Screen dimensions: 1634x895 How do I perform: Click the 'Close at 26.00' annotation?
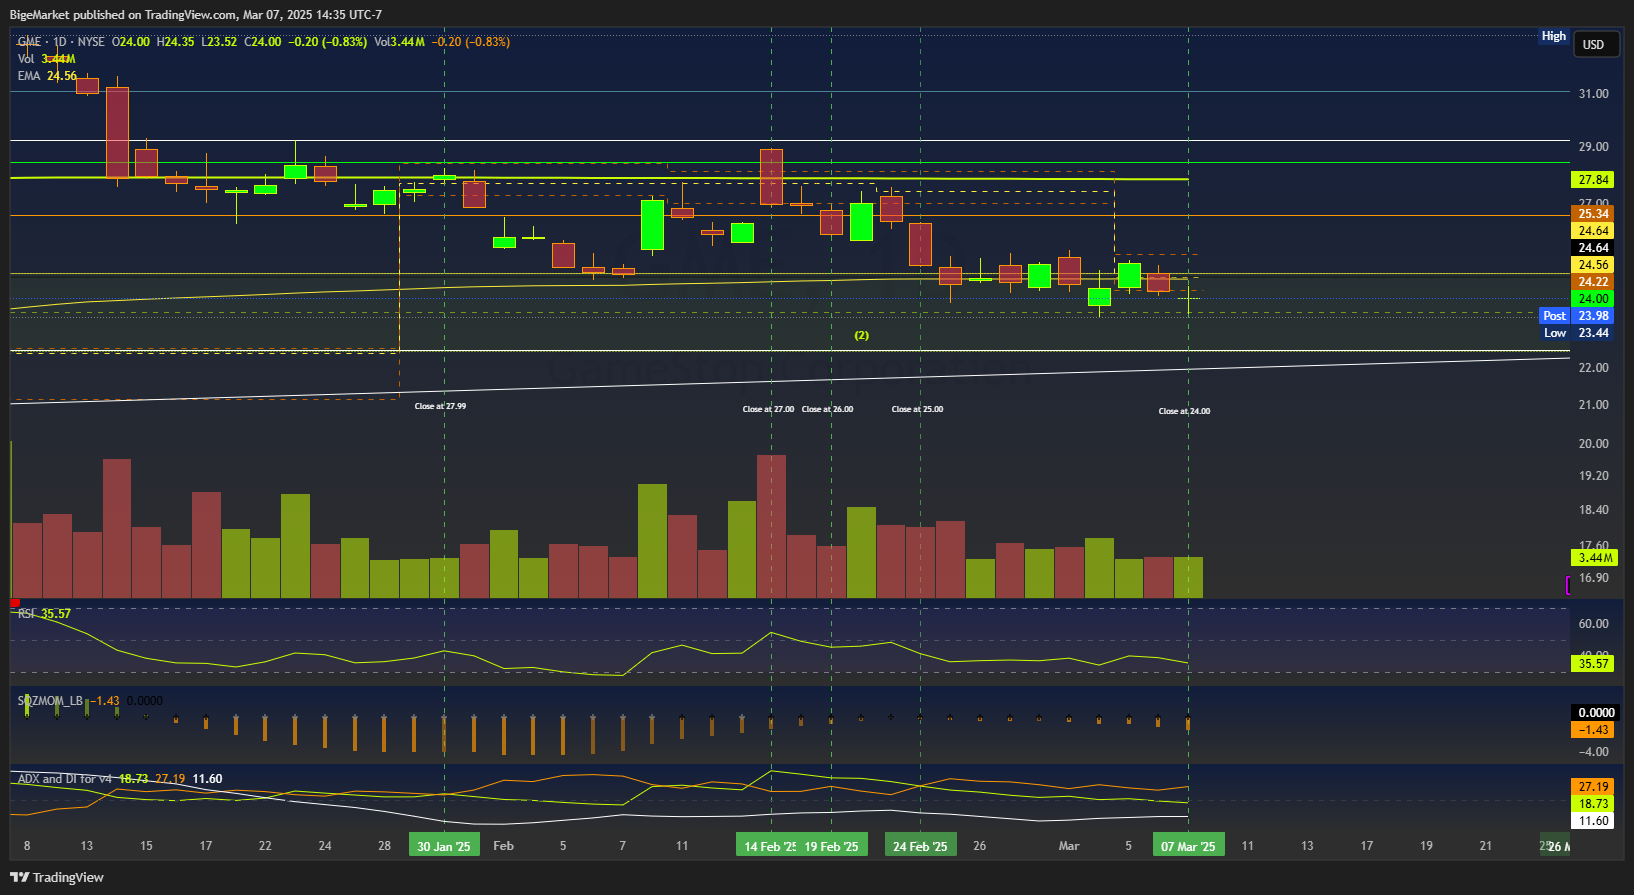(827, 409)
